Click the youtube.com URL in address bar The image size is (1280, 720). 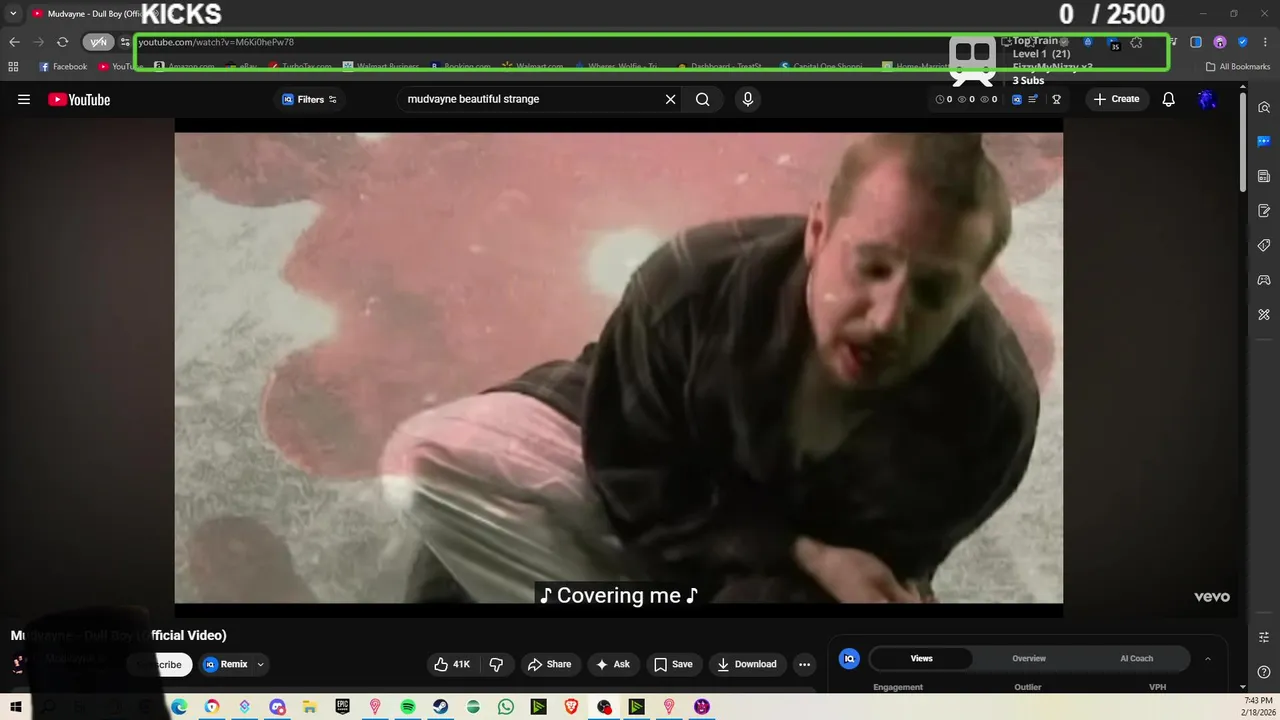pos(216,42)
